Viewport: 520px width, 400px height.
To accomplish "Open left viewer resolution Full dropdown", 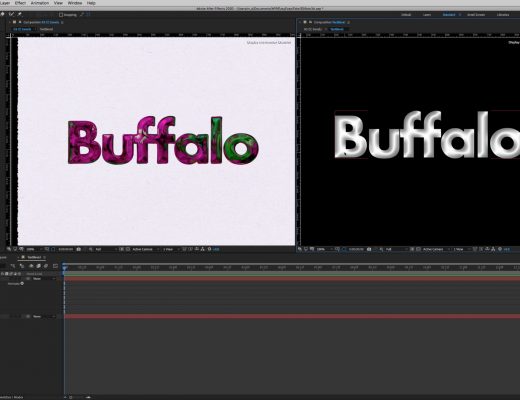I will pos(106,249).
